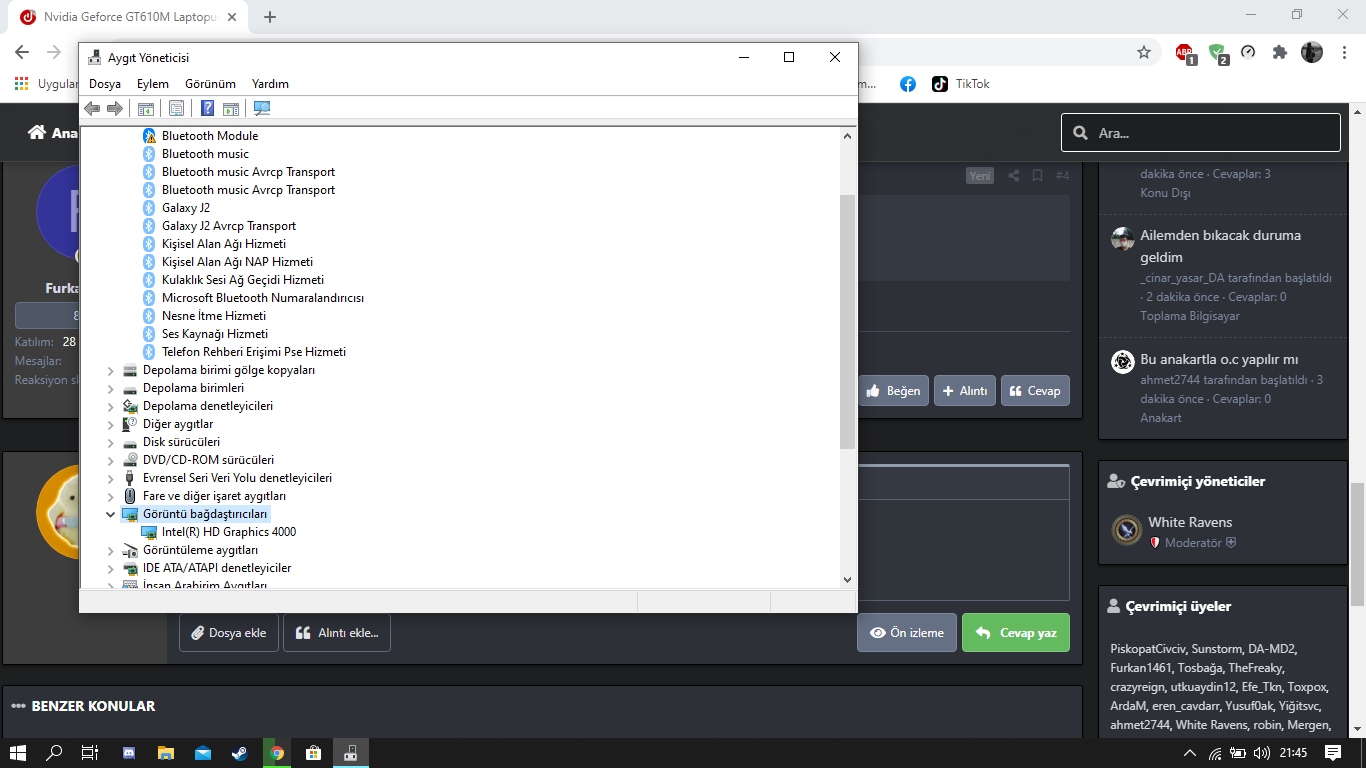Click the forum search field Ara...
Image resolution: width=1366 pixels, height=768 pixels.
[1200, 133]
